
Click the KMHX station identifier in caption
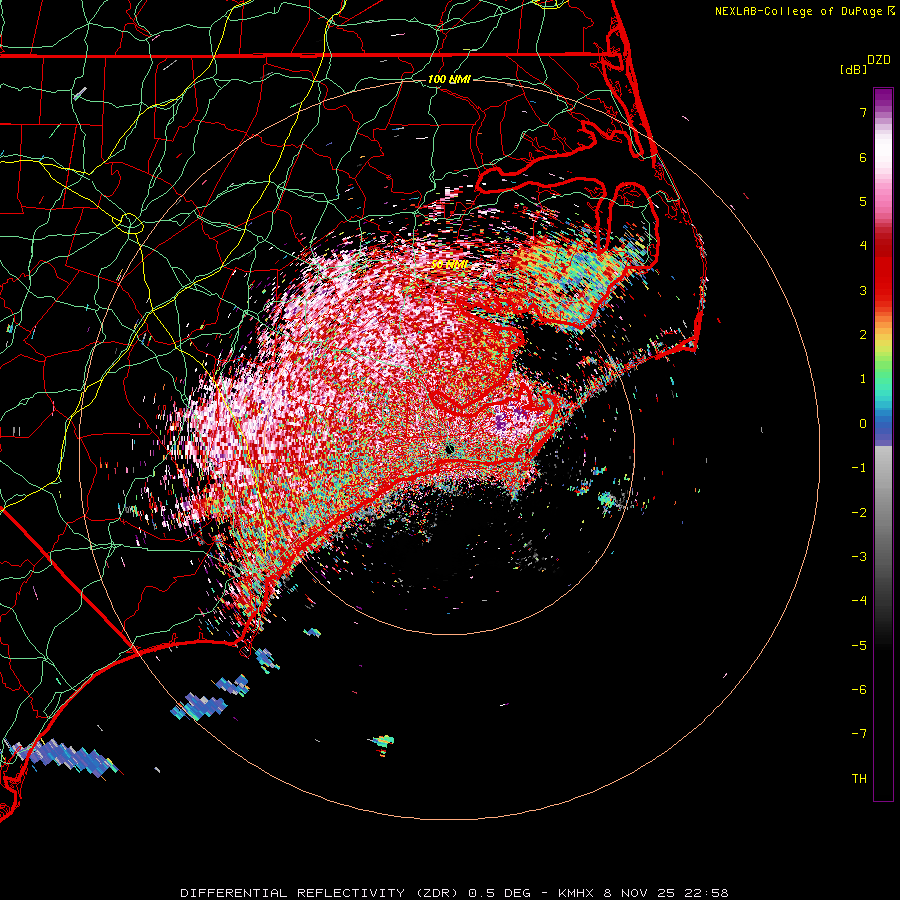click(x=575, y=893)
